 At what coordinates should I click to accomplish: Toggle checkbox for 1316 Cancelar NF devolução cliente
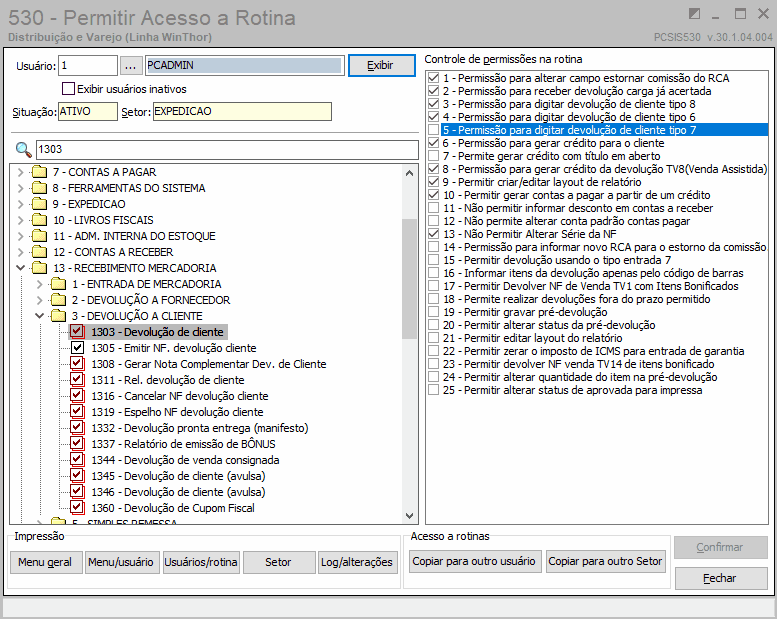click(77, 395)
